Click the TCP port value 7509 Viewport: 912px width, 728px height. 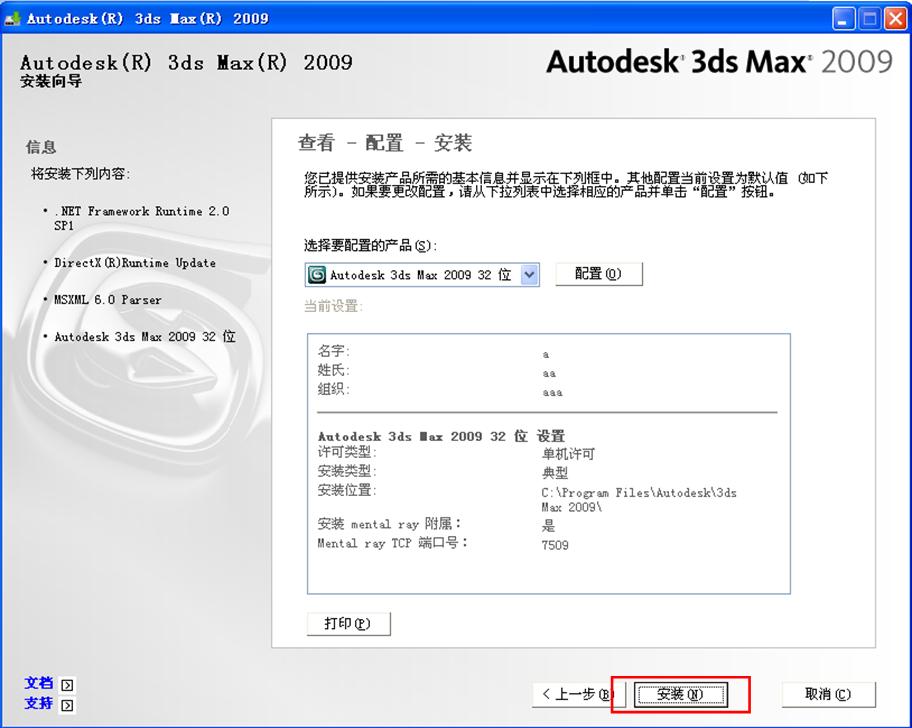[555, 545]
